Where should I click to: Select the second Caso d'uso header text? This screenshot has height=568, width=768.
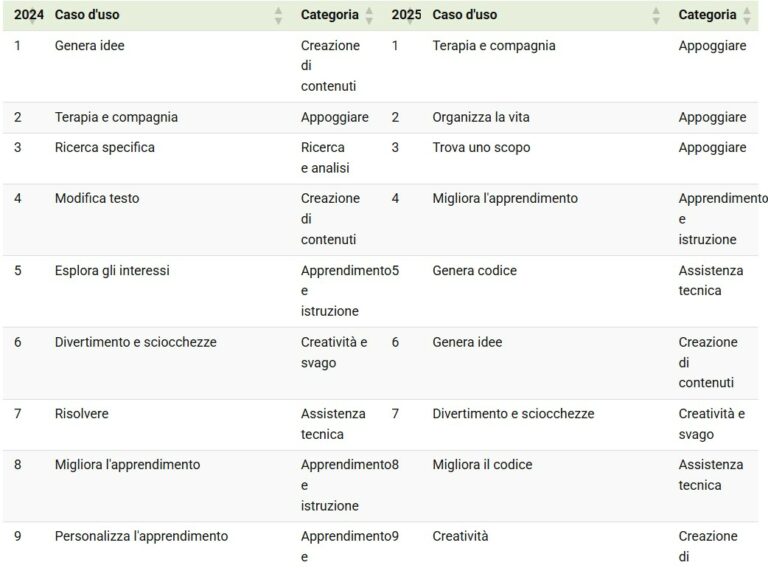tap(464, 15)
